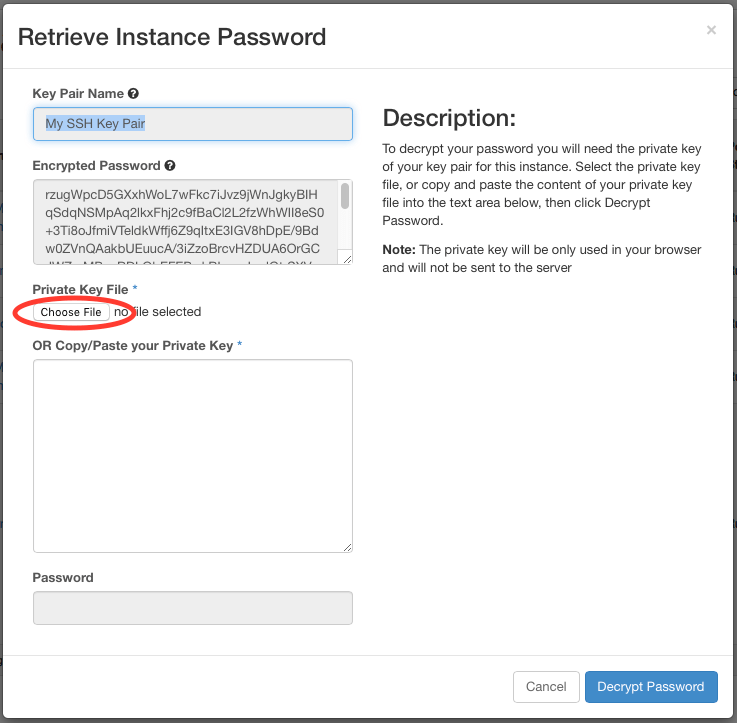
Task: Click the 'Private Key File' label
Action: coord(80,288)
